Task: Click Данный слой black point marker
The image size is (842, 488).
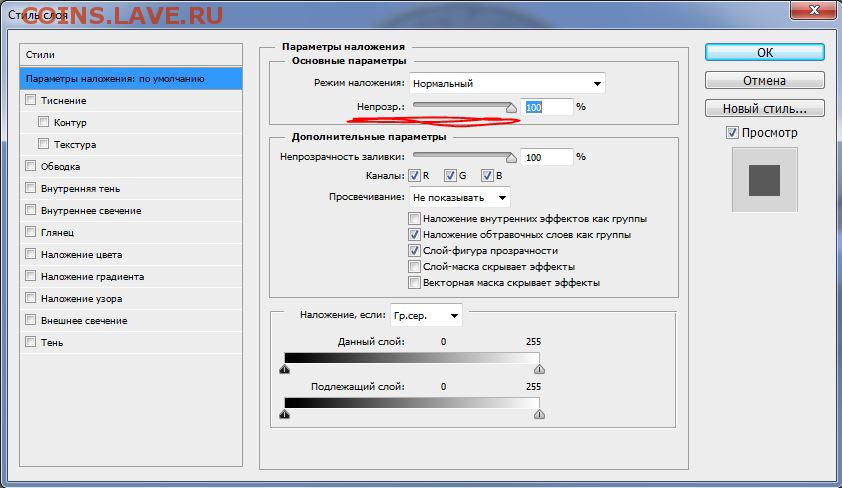Action: (285, 369)
